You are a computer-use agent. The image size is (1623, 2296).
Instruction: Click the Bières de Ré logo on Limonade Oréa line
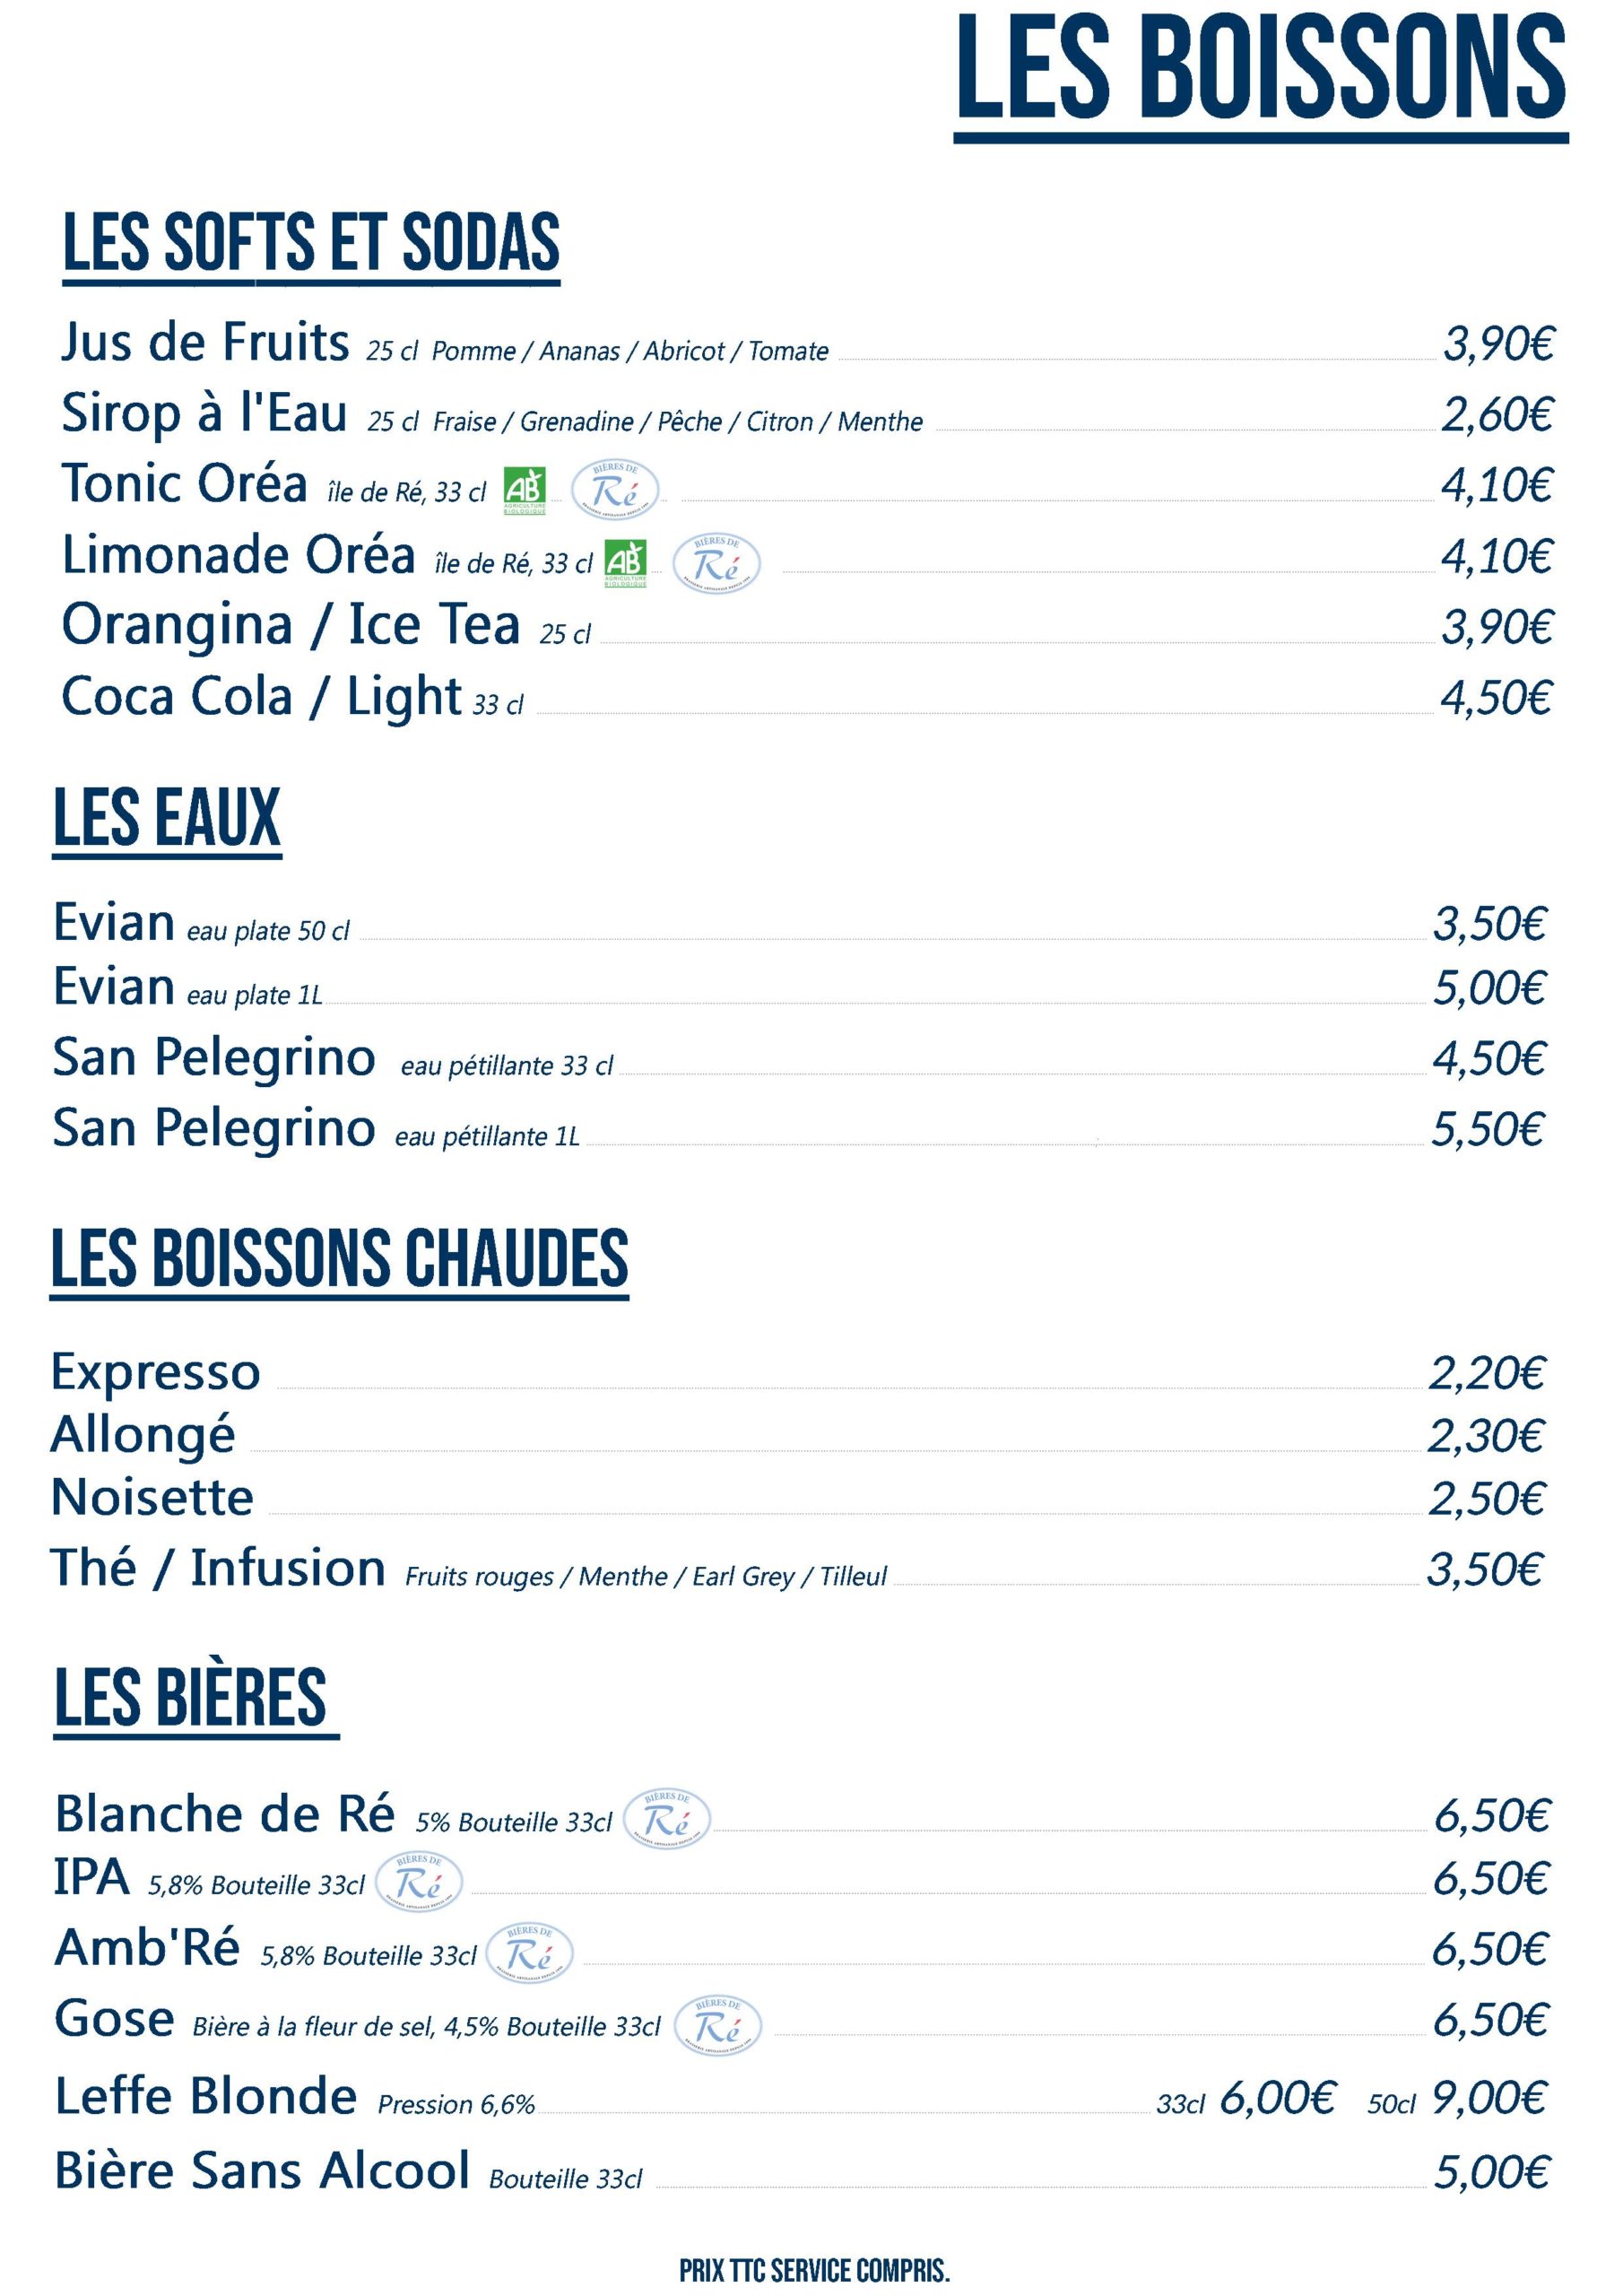tap(716, 564)
